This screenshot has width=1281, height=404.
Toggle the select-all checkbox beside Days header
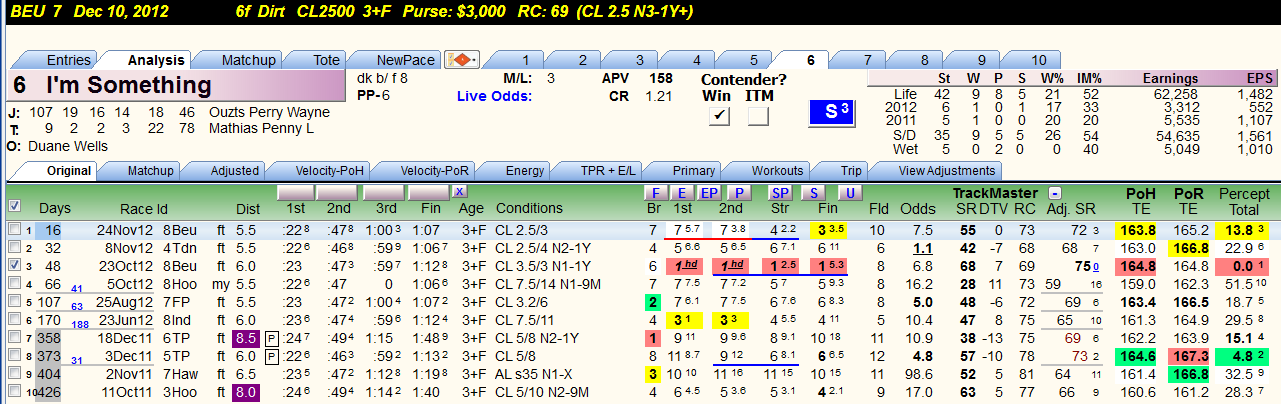pyautogui.click(x=14, y=206)
